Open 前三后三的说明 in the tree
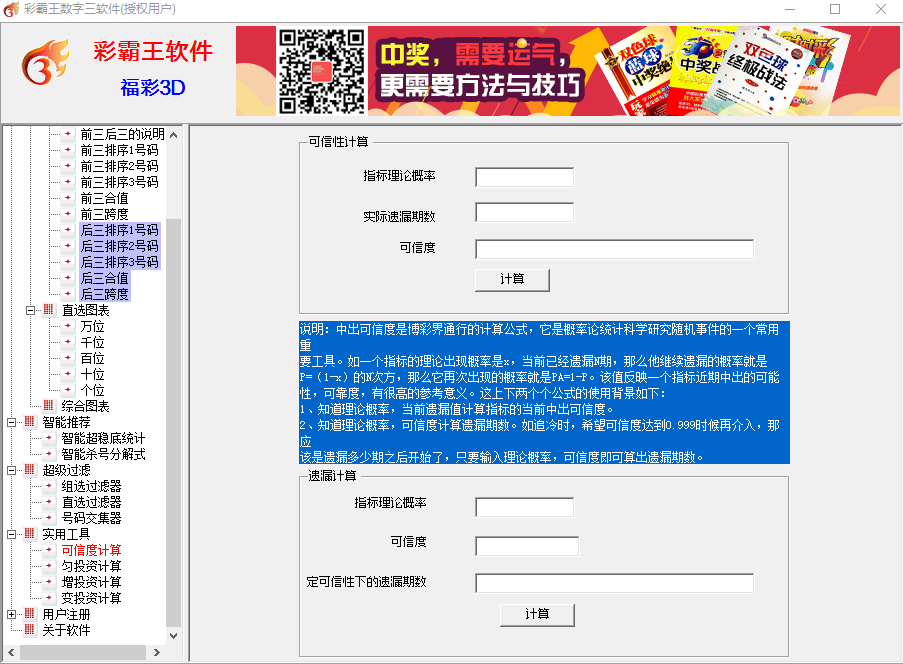The width and height of the screenshot is (903, 664). click(x=122, y=134)
